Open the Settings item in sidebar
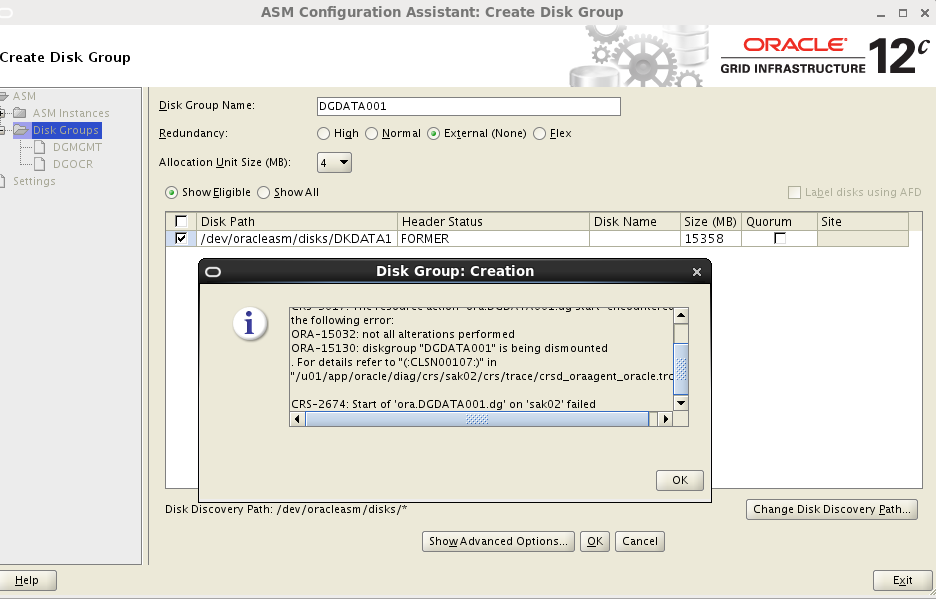 [x=34, y=180]
